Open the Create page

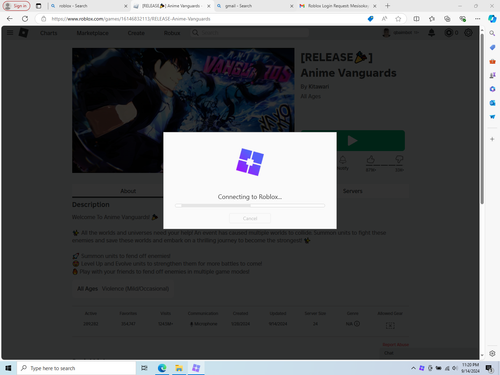click(136, 33)
